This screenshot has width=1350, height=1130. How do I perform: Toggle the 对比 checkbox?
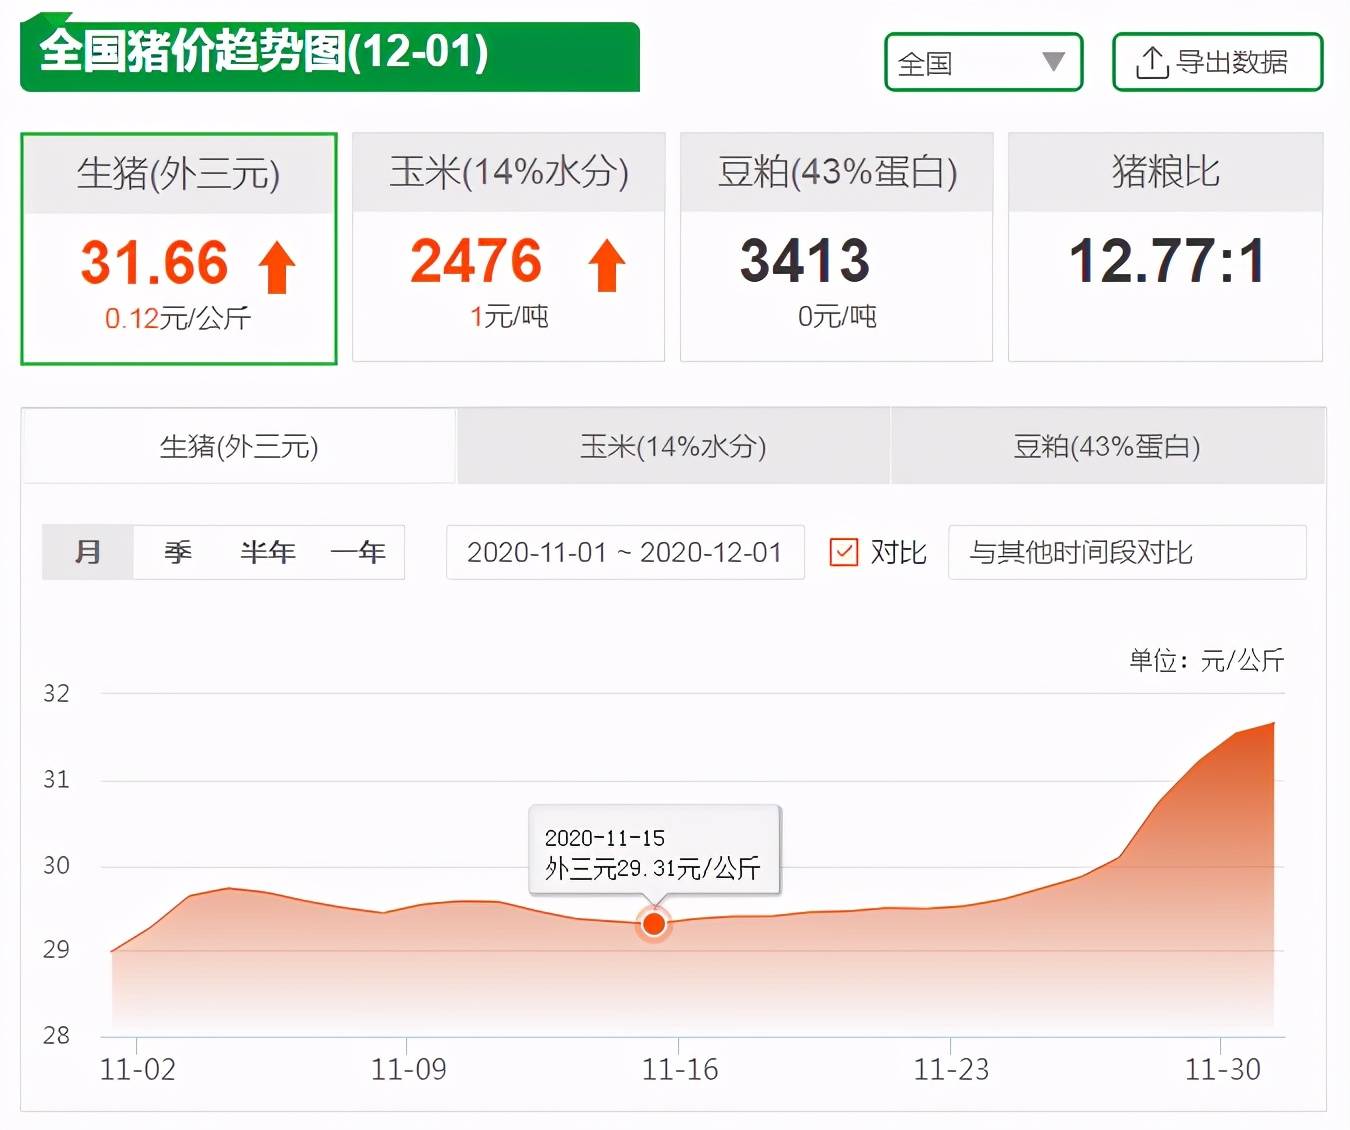coord(844,552)
